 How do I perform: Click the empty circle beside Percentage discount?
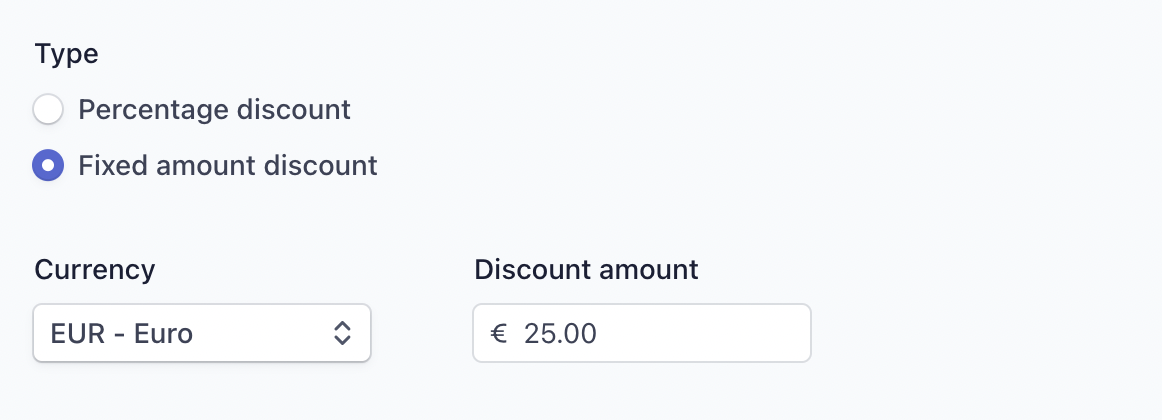pos(48,110)
